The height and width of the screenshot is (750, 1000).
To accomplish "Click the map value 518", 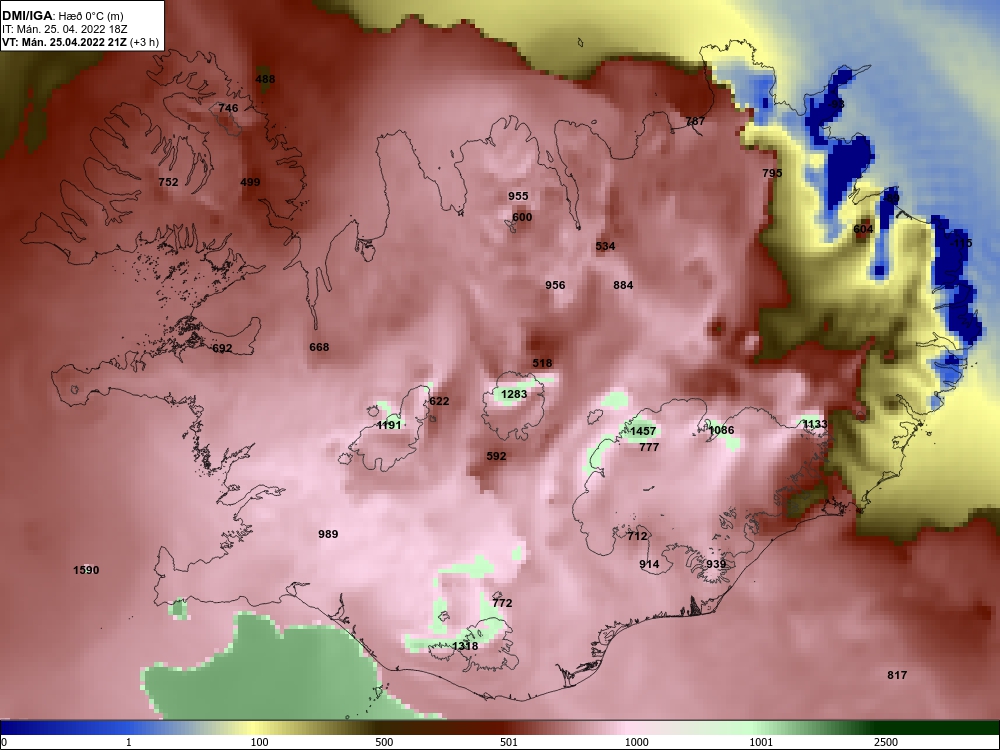I will coord(542,363).
